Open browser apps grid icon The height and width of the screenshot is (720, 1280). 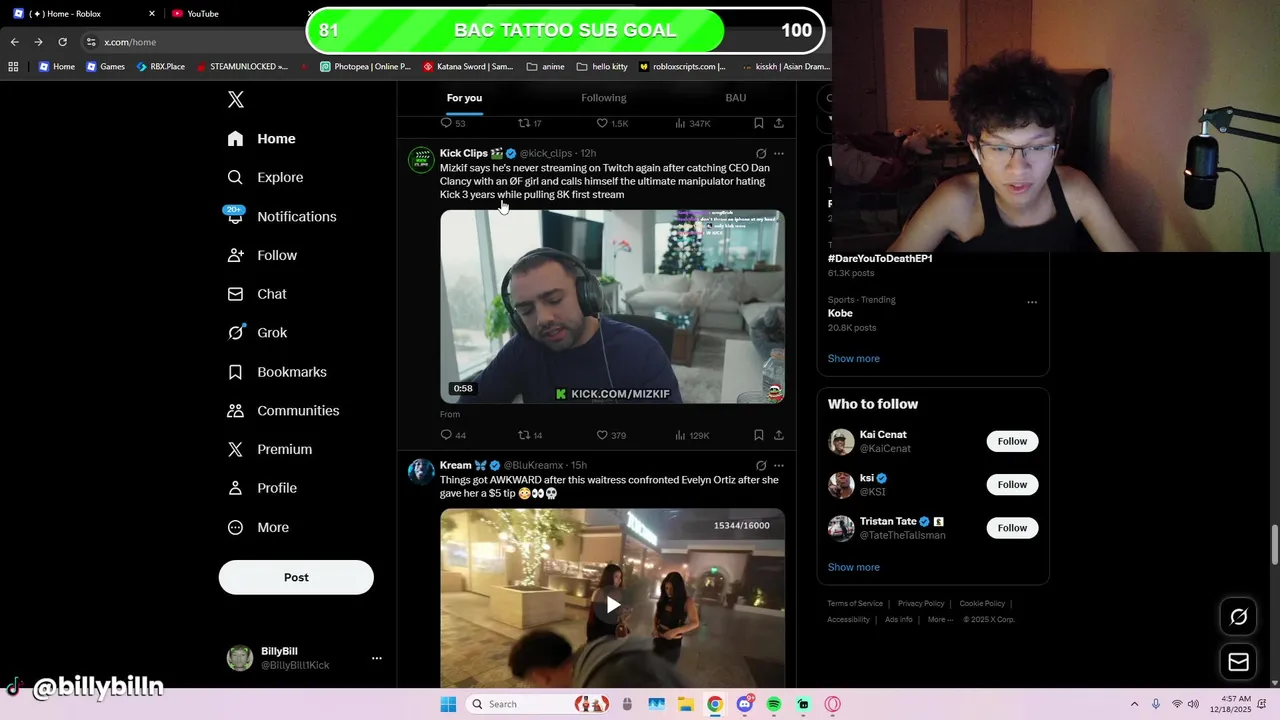point(13,67)
